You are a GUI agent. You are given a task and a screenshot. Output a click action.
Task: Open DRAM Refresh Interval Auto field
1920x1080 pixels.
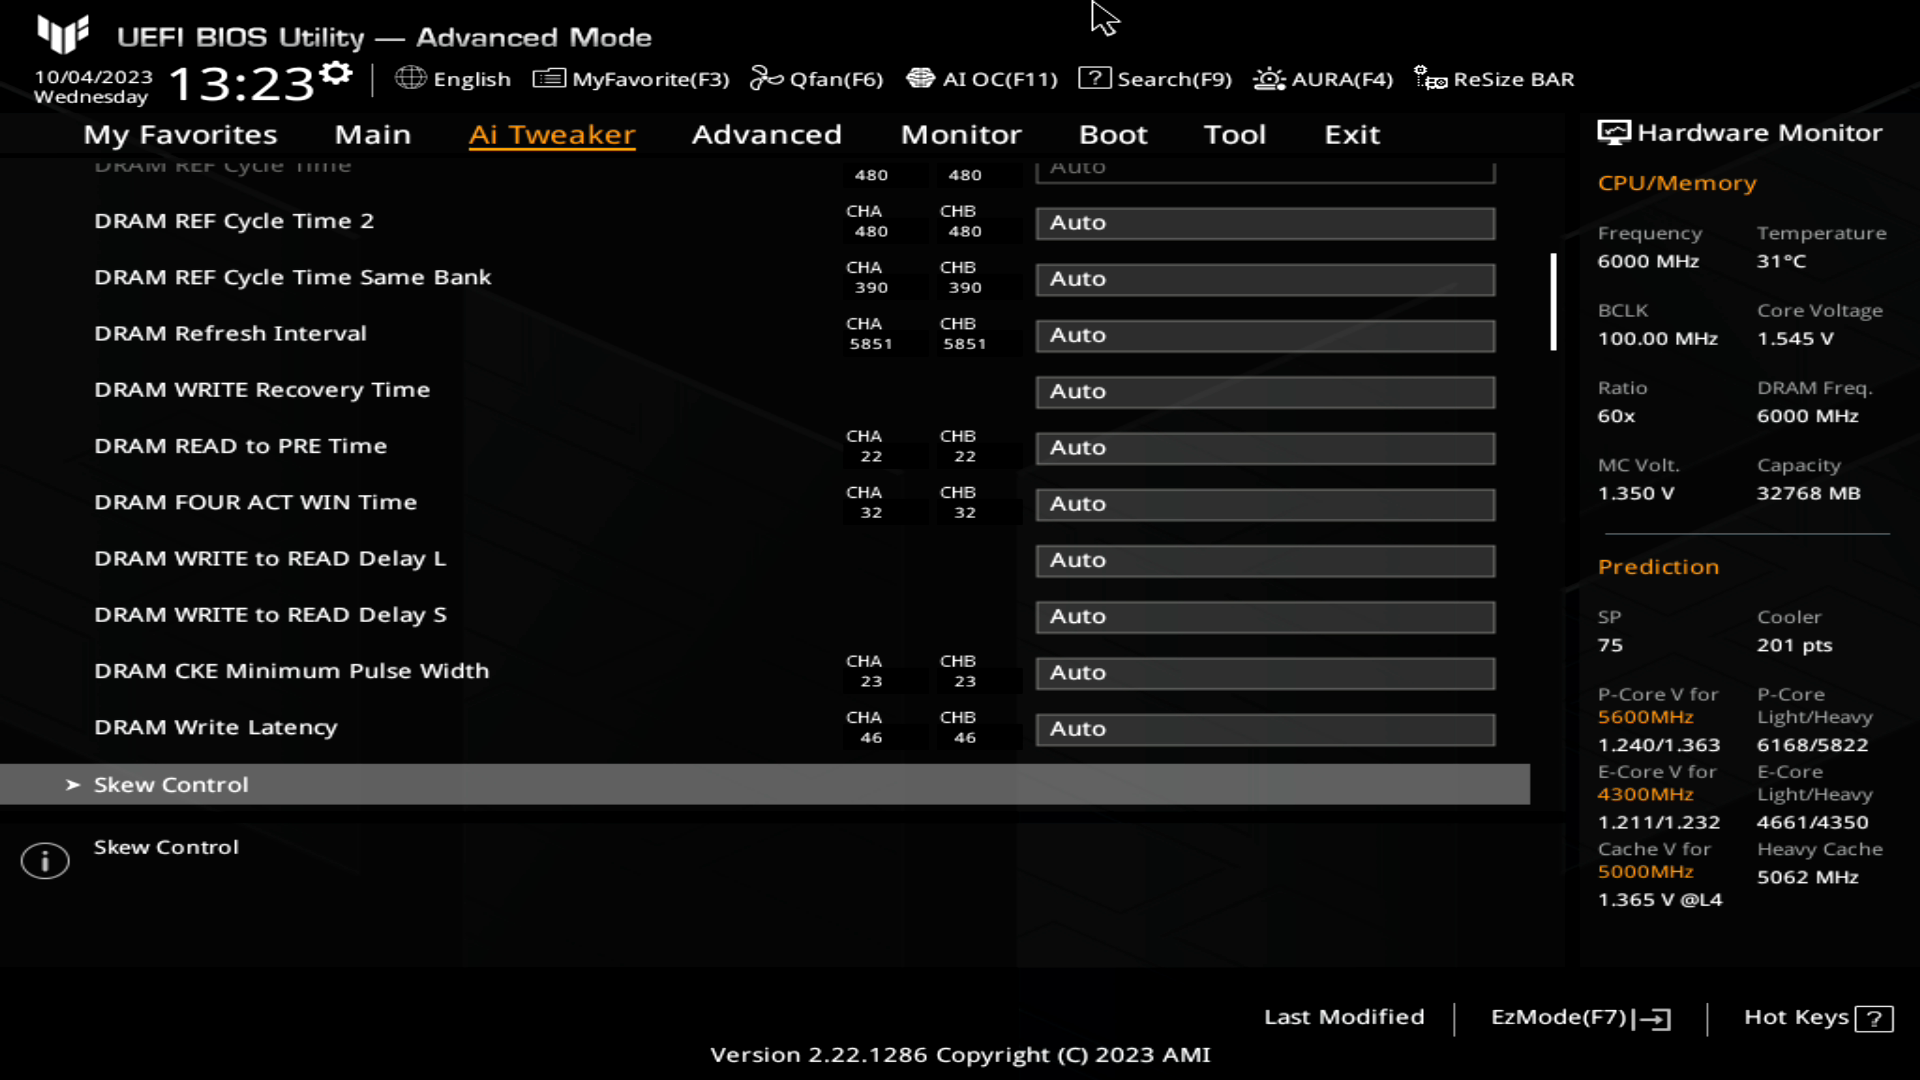point(1265,335)
